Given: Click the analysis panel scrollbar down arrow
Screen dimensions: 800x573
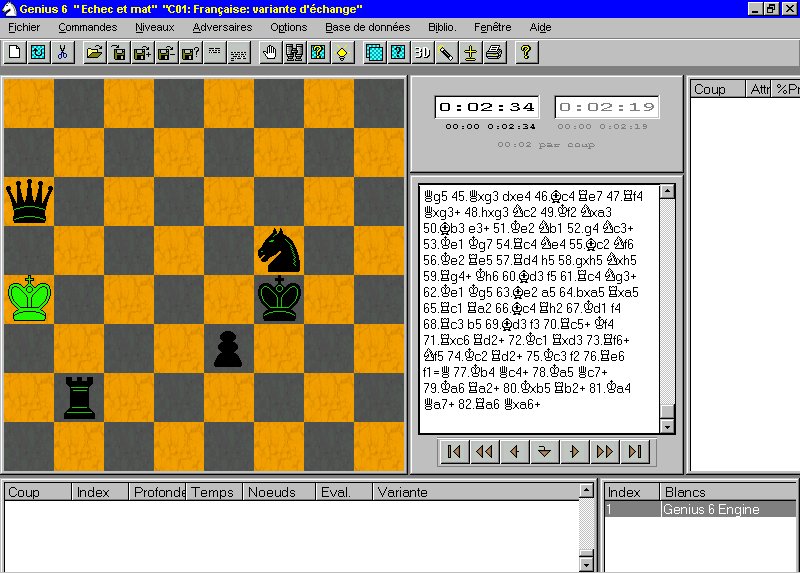Looking at the screenshot, I should coord(587,564).
